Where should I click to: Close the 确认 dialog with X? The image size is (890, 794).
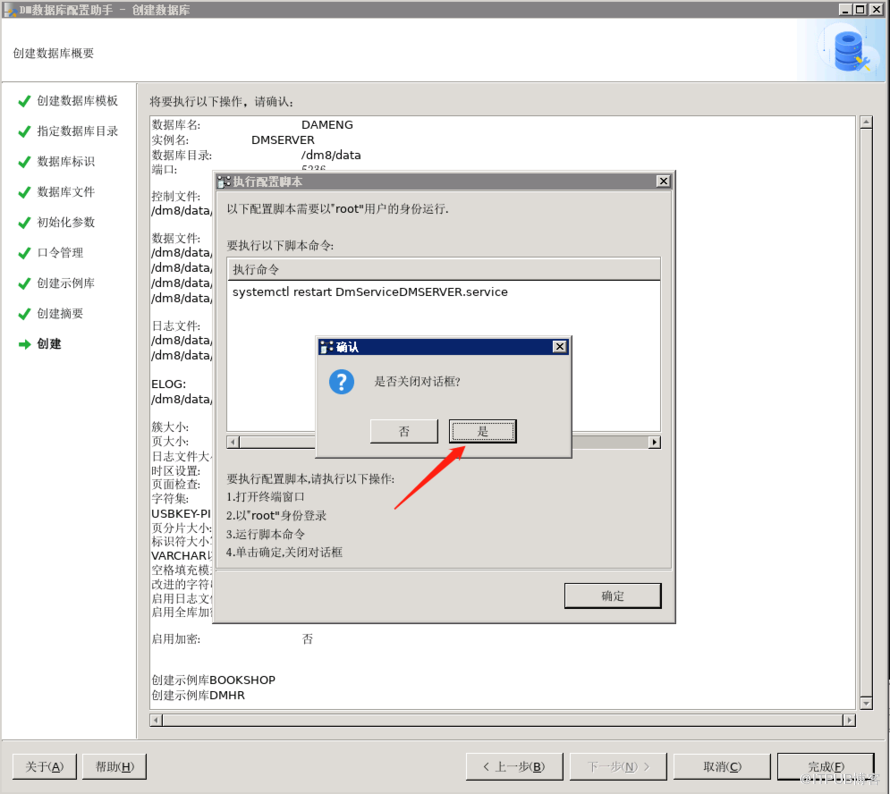(x=560, y=346)
